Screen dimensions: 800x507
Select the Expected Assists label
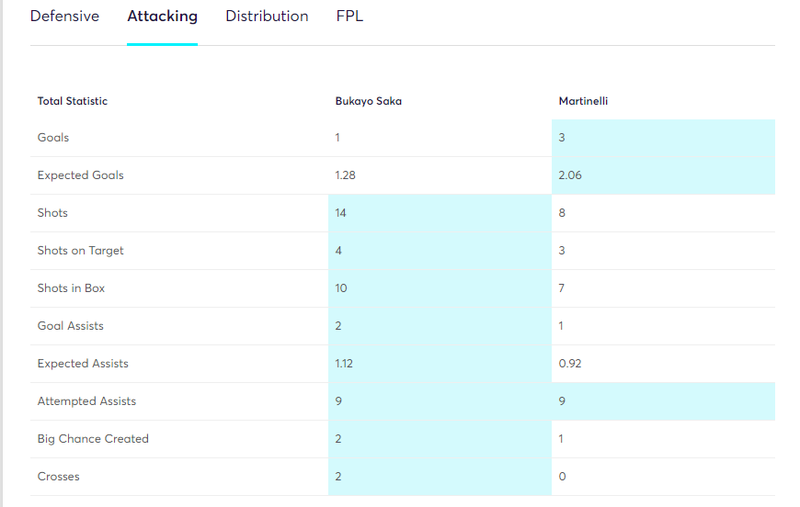coord(83,364)
